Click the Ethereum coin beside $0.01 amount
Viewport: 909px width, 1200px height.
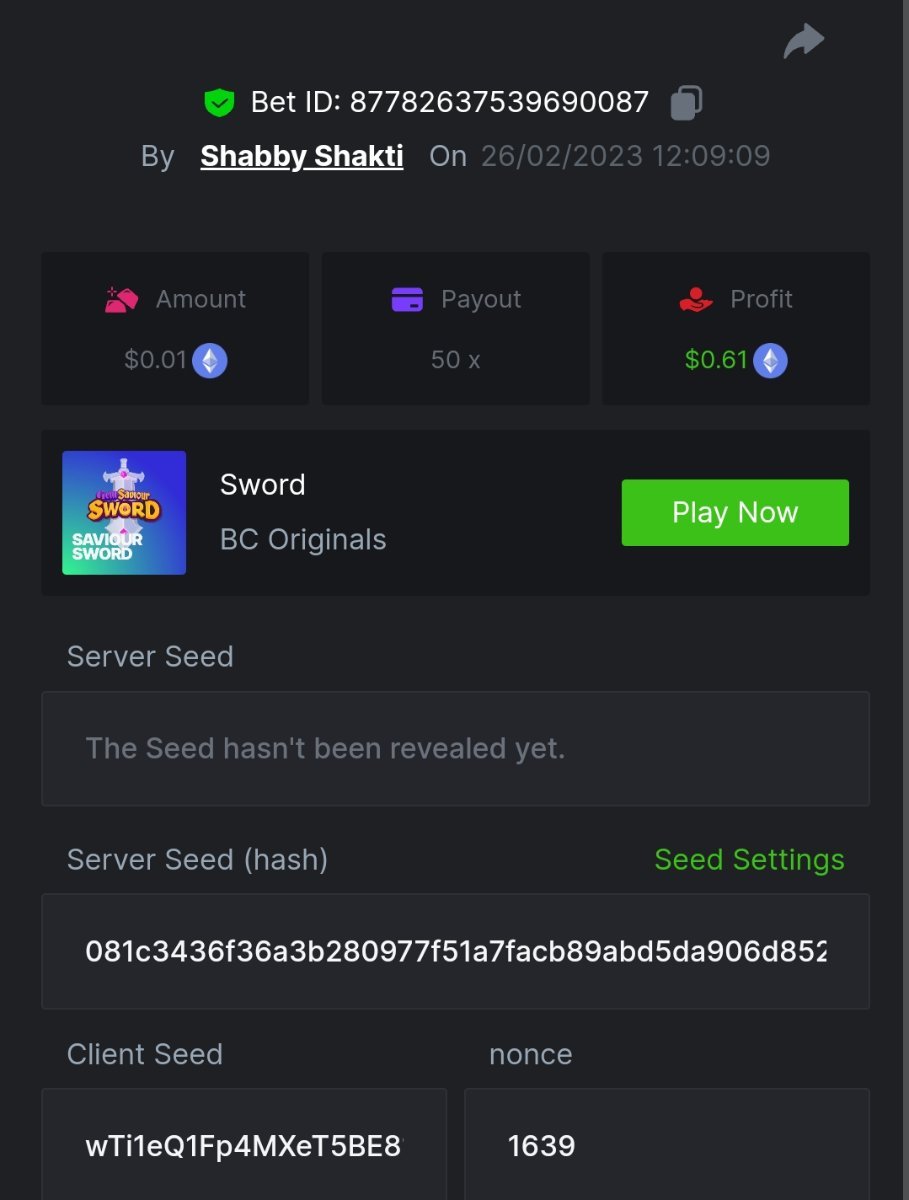(210, 360)
